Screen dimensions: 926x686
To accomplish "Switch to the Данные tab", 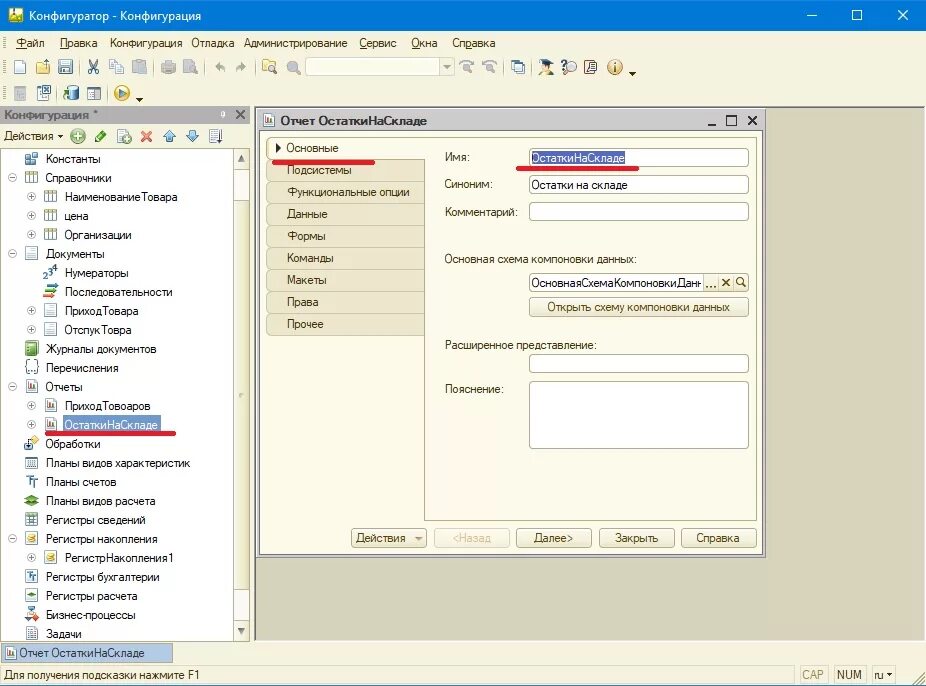I will point(345,214).
